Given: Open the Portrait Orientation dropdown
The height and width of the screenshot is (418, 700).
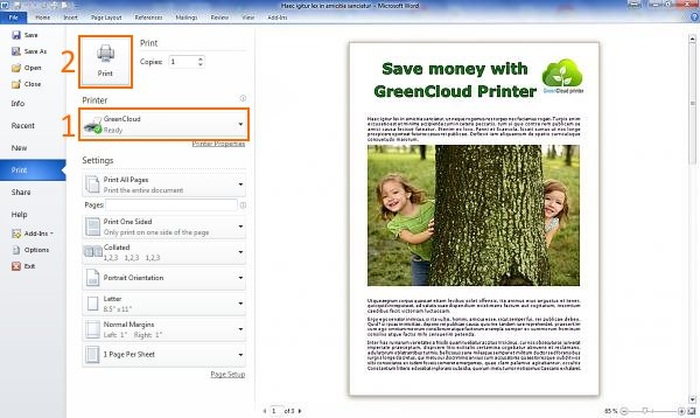Looking at the screenshot, I should pos(164,278).
